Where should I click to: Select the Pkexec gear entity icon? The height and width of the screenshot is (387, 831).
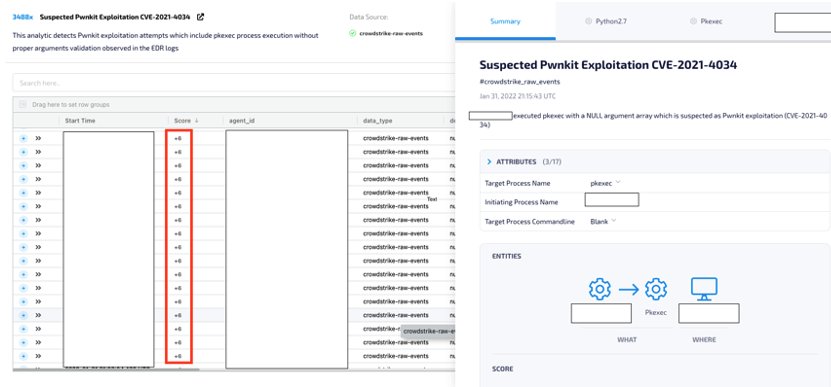pos(656,289)
